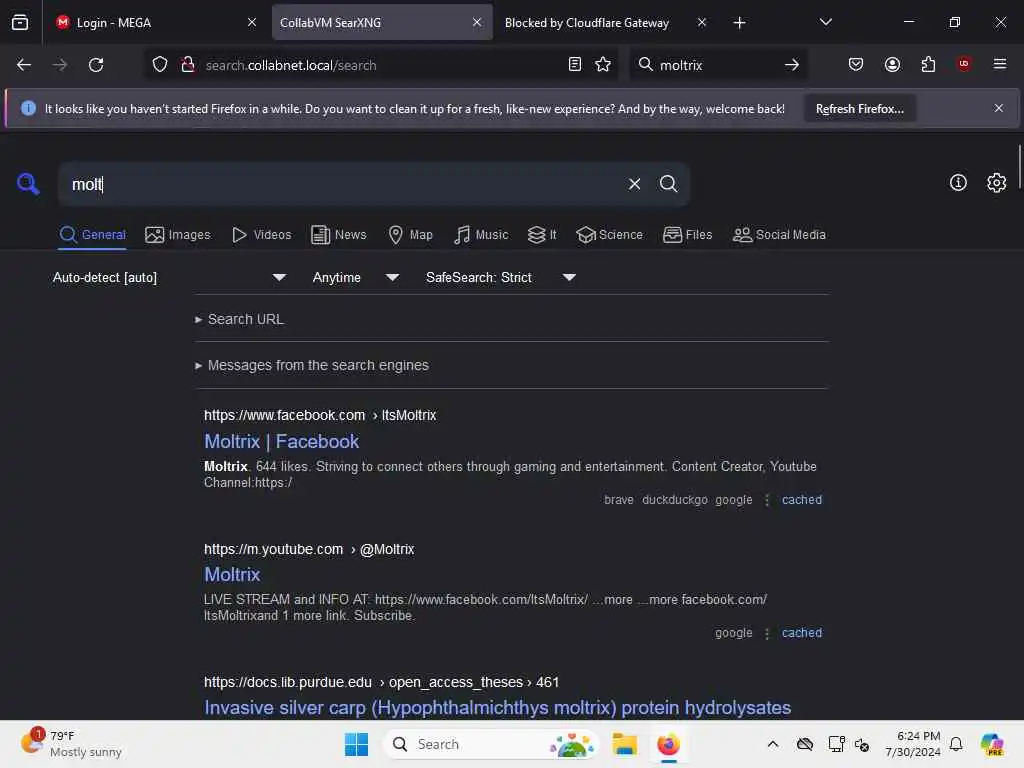Viewport: 1024px width, 768px height.
Task: Open the Pocket save icon
Action: (856, 65)
